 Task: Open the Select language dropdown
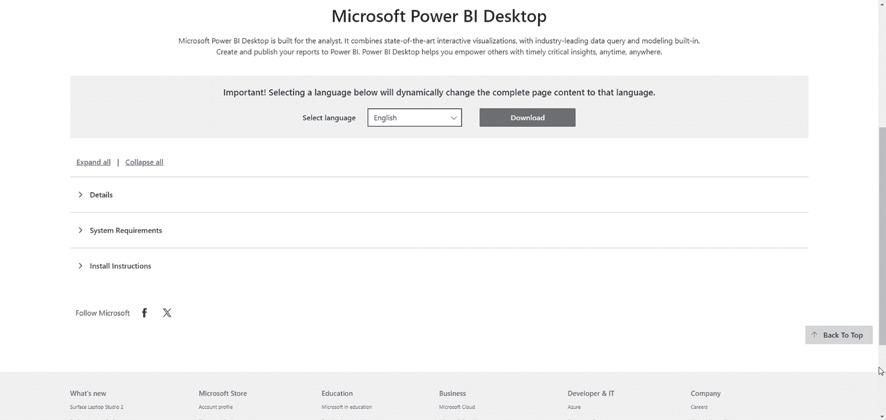[414, 118]
